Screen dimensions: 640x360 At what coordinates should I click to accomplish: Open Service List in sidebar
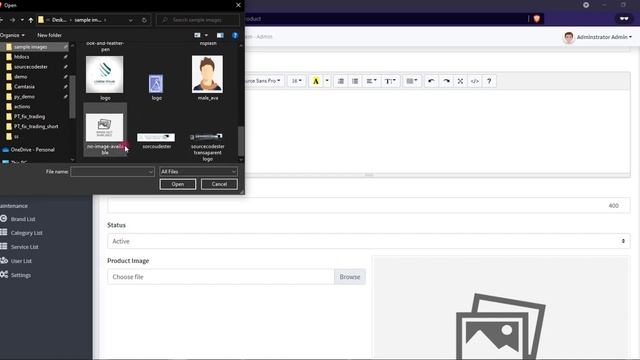(x=24, y=247)
